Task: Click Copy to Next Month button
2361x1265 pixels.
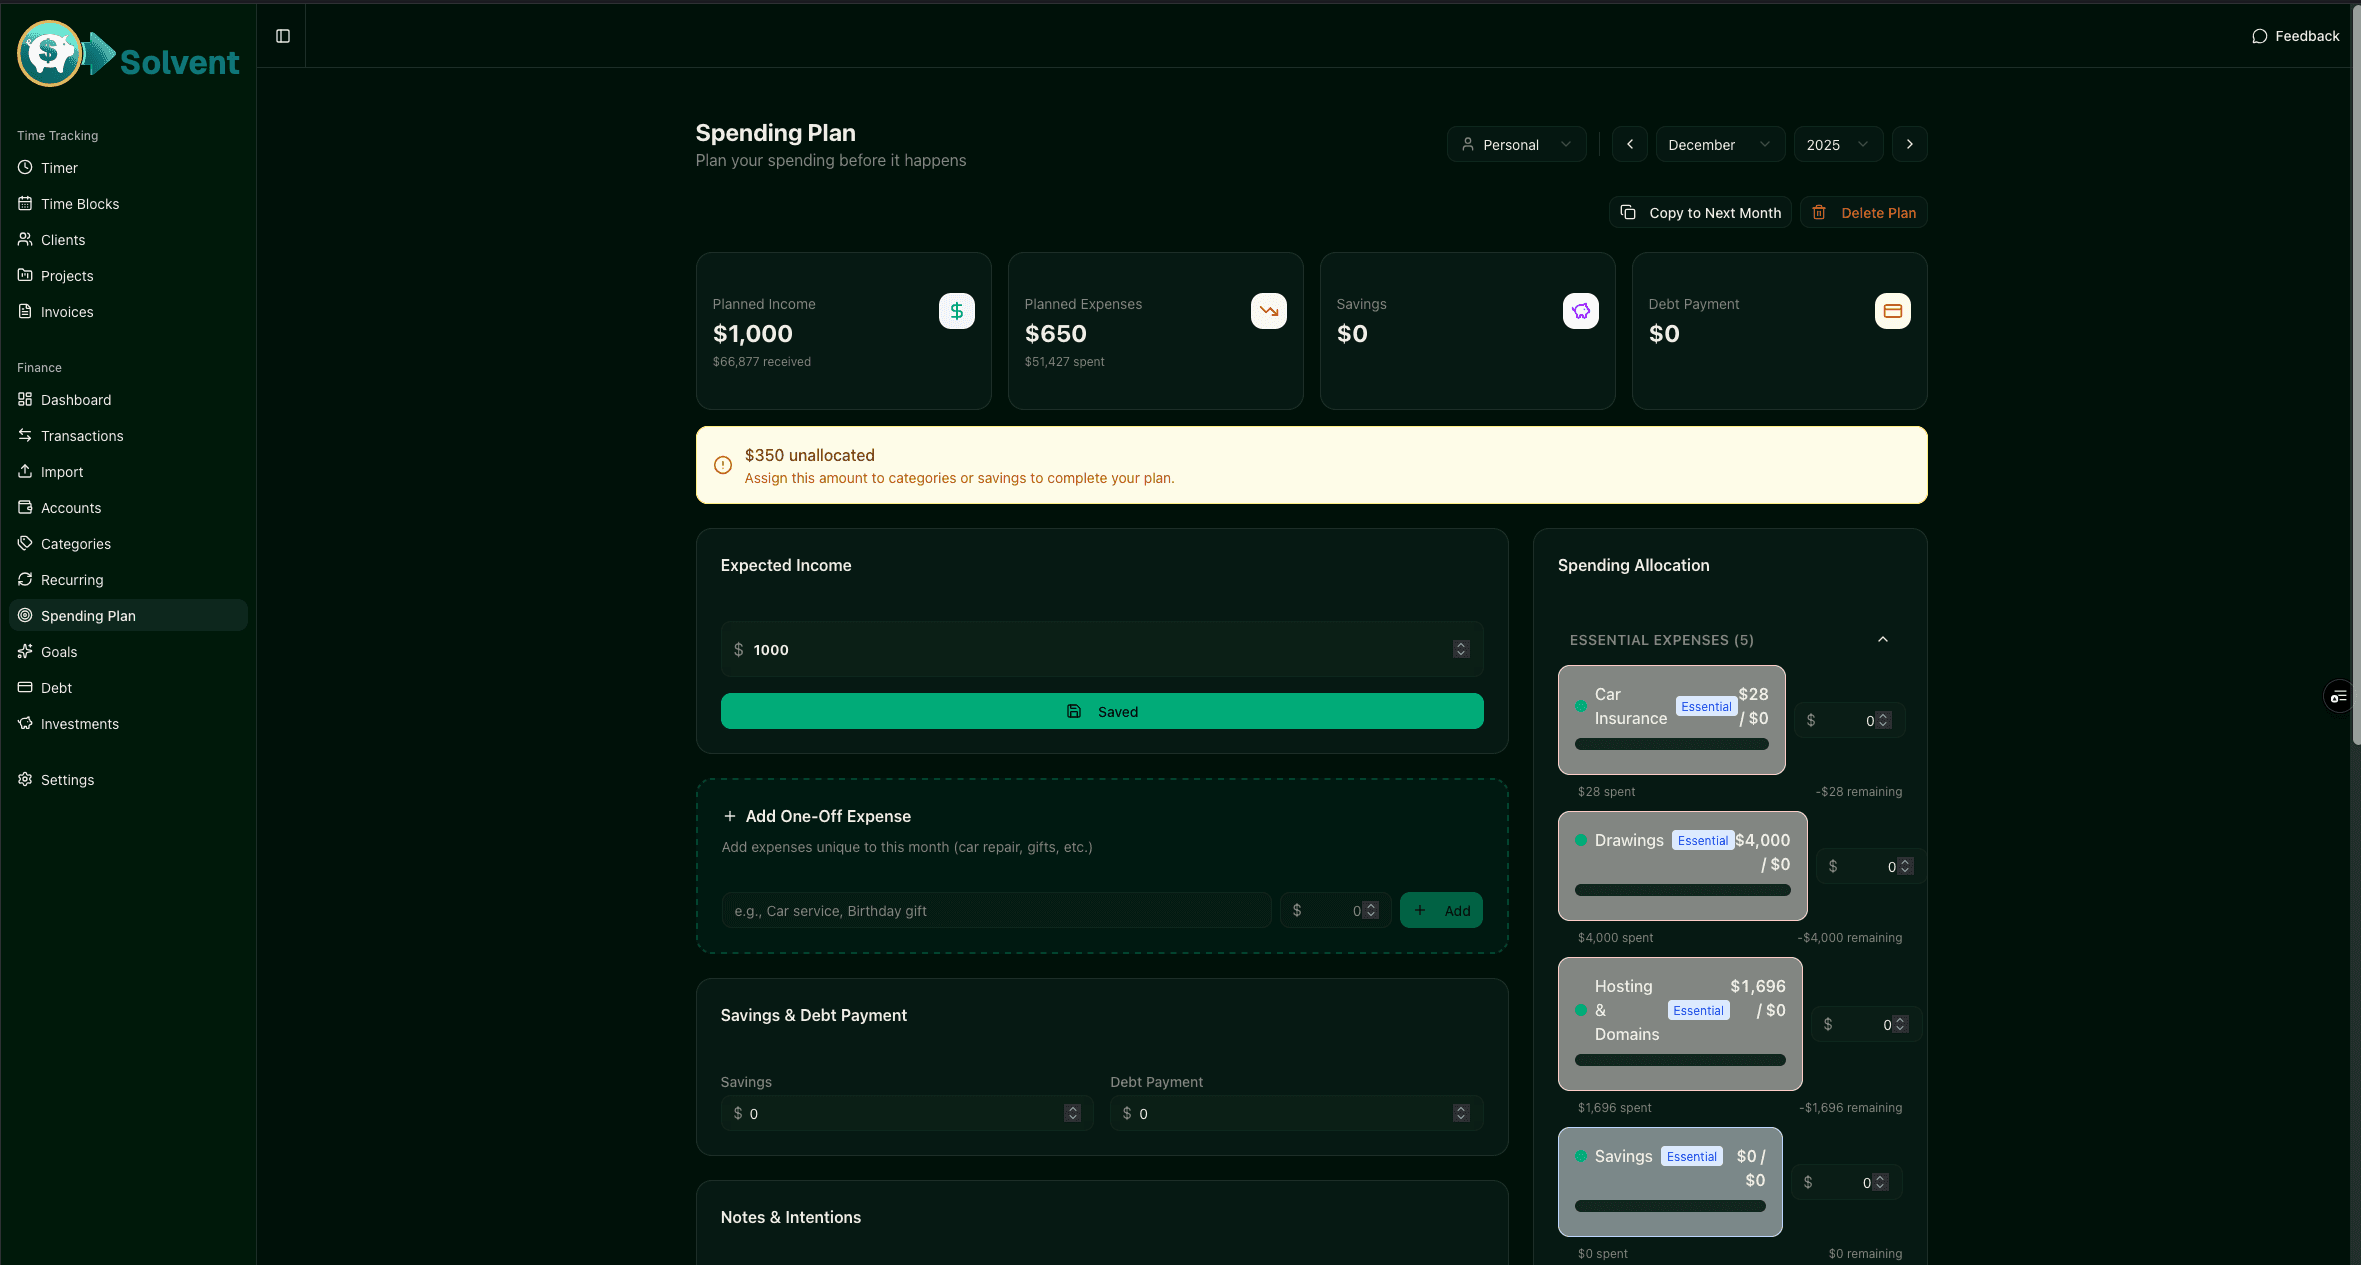Action: point(1700,213)
